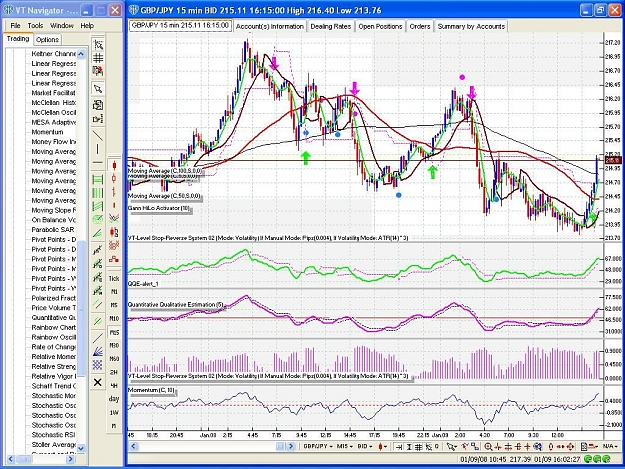
Task: Open the Window menu
Action: [x=62, y=26]
